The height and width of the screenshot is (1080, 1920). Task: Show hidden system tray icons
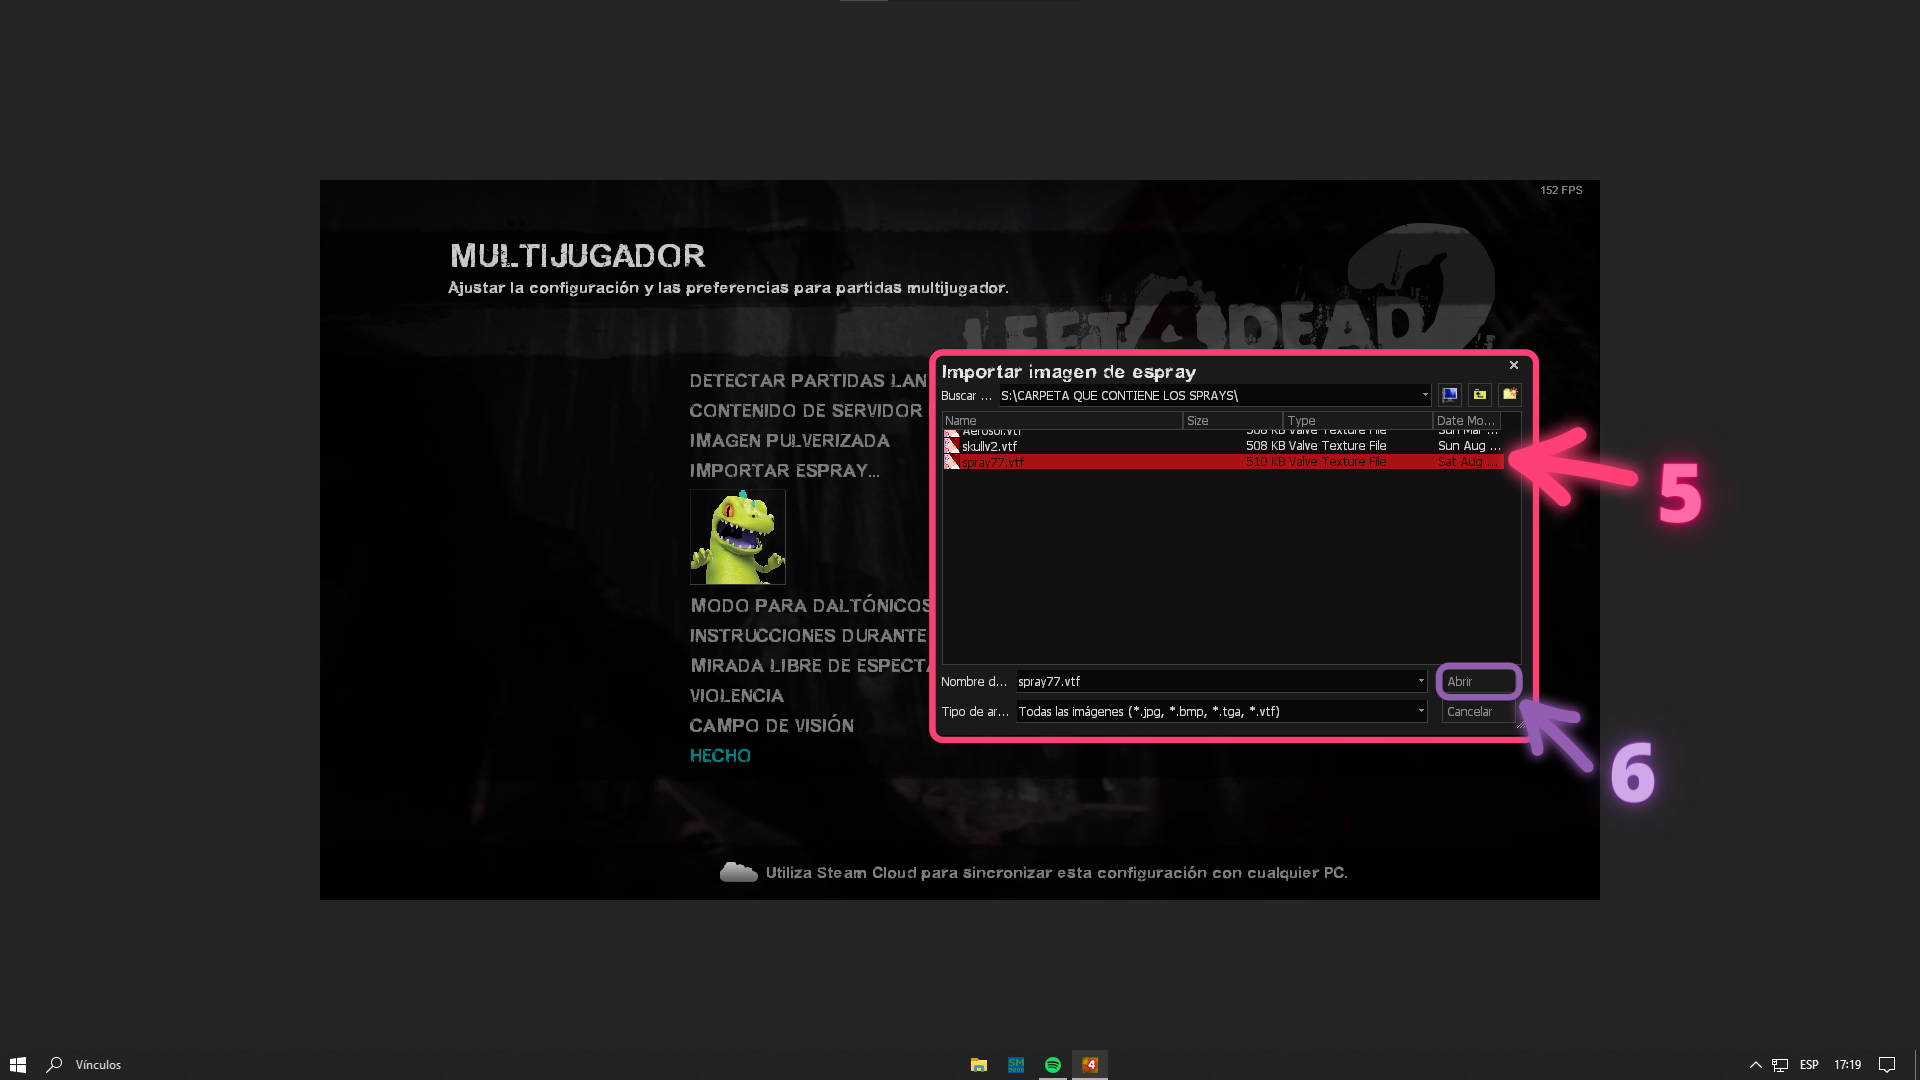[x=1755, y=1065]
